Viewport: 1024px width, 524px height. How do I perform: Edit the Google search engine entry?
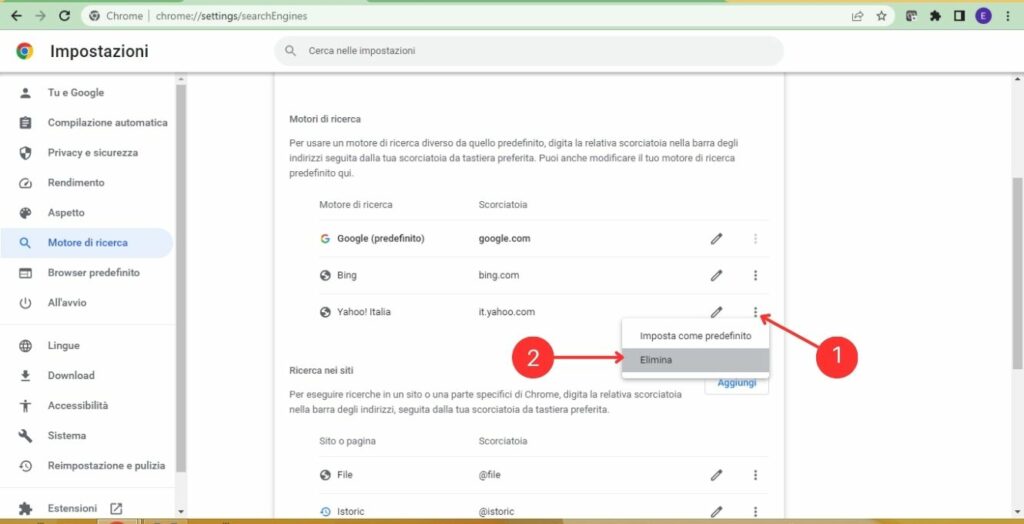coord(716,239)
